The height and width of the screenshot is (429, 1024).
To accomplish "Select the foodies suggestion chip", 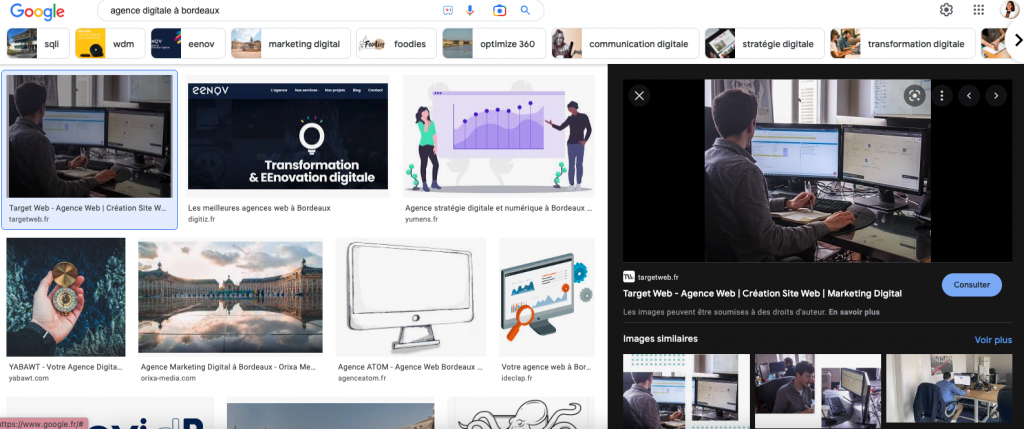I will click(x=397, y=44).
